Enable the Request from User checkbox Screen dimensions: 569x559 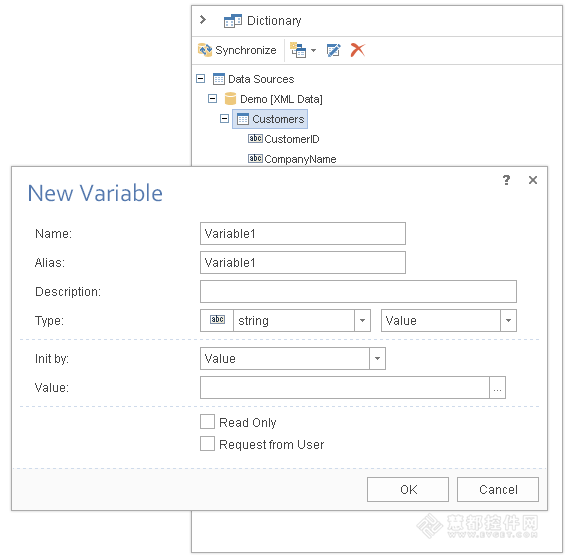207,444
